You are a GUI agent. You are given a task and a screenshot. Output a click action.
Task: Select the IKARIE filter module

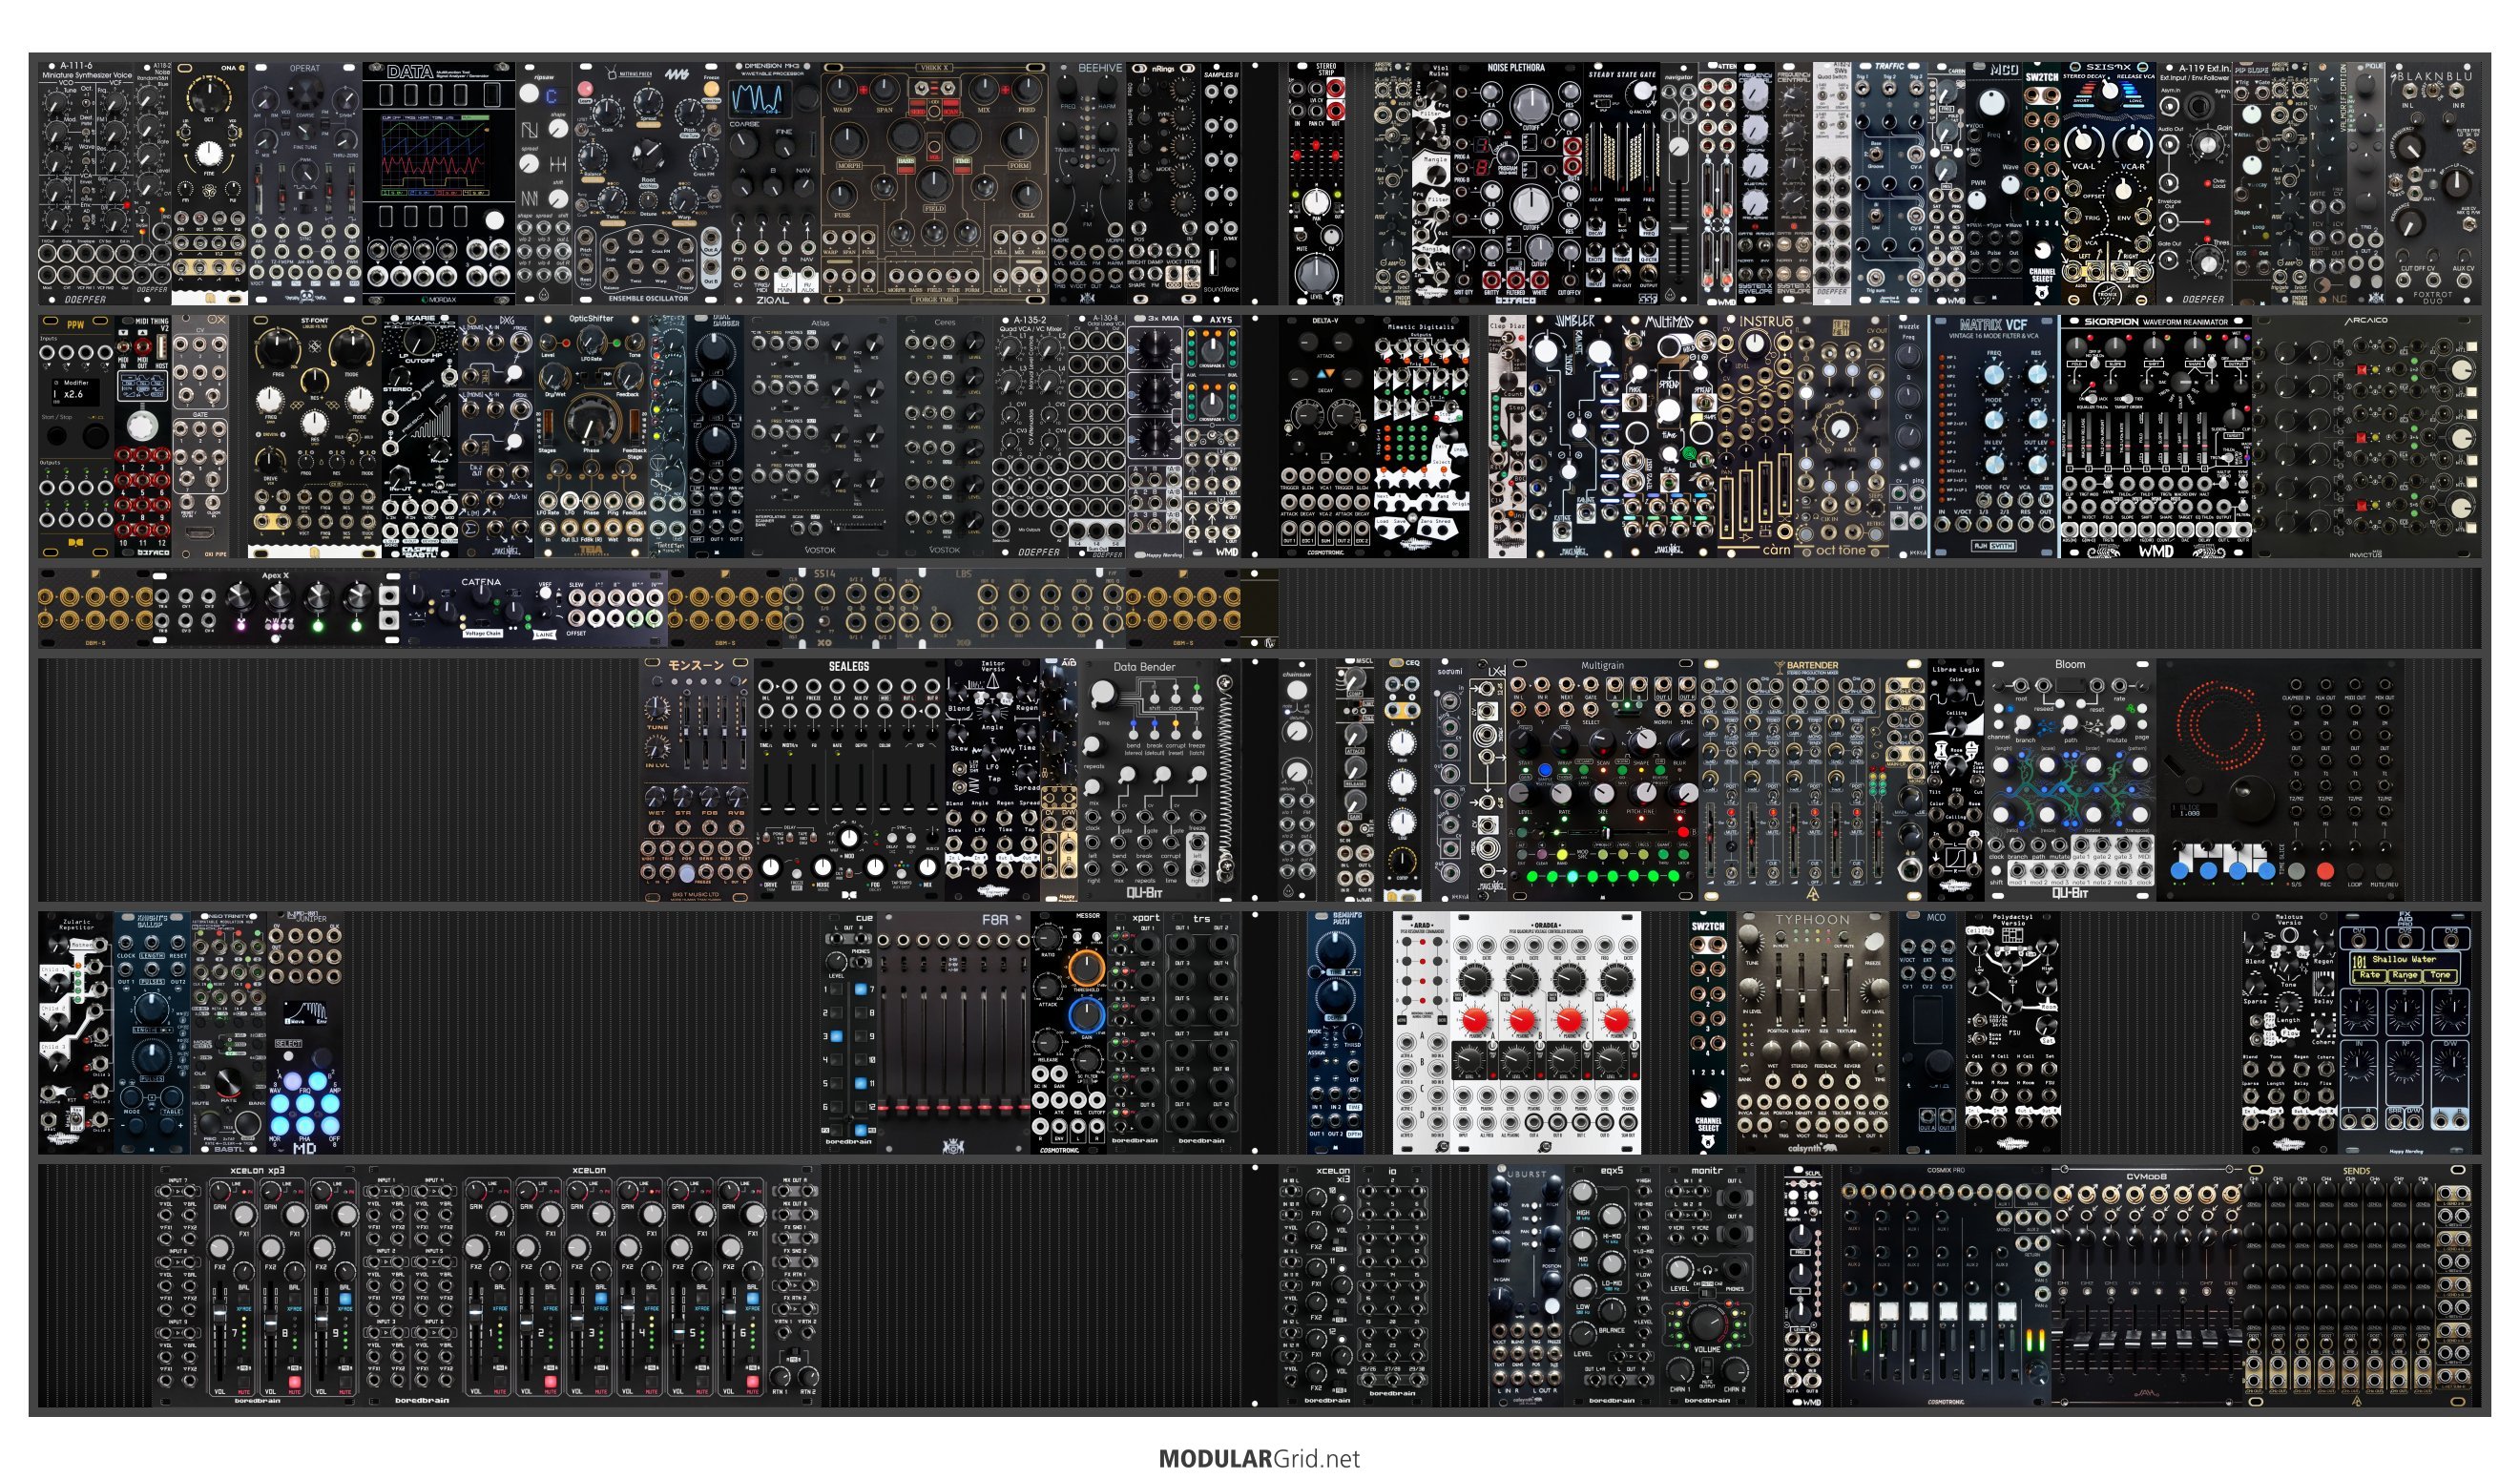coord(420,436)
